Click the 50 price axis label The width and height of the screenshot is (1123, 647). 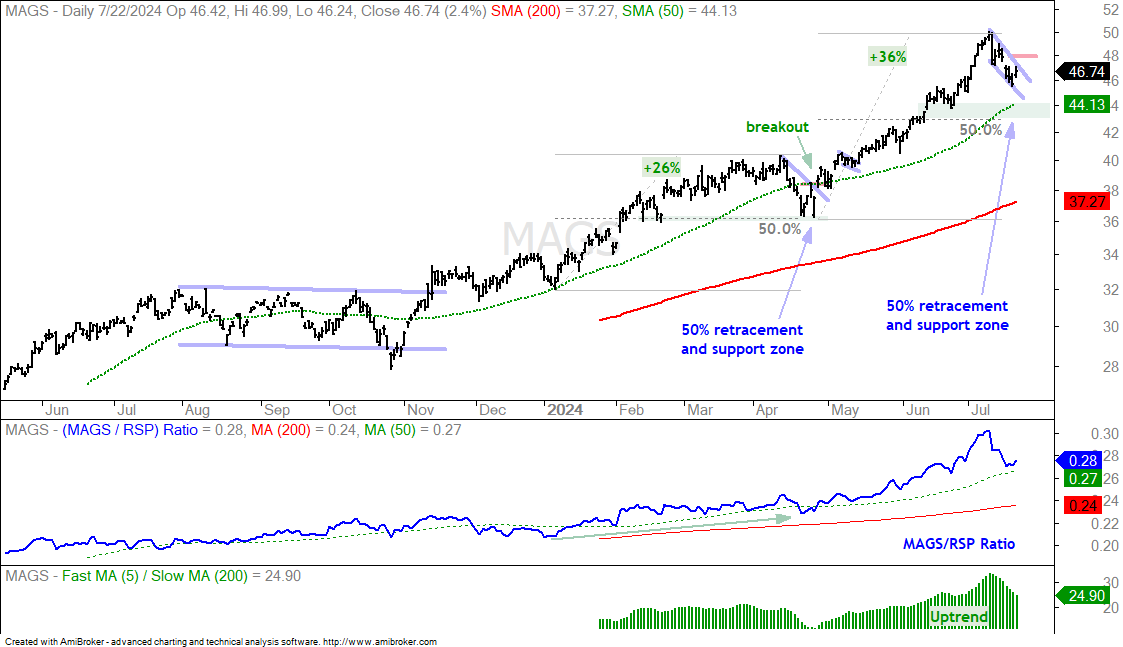[1111, 33]
